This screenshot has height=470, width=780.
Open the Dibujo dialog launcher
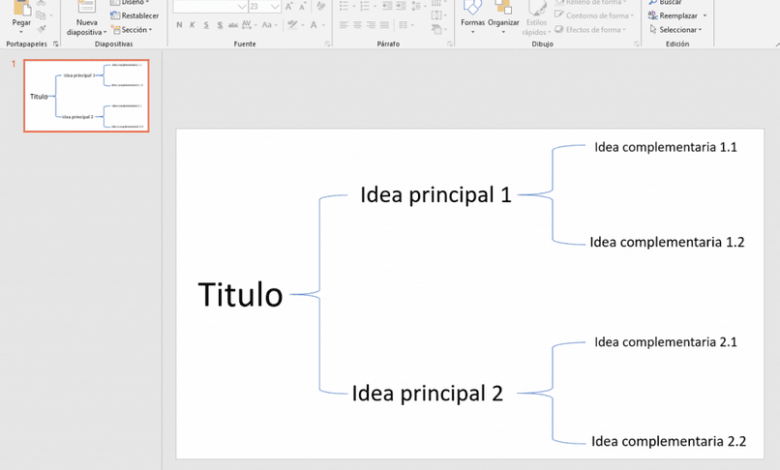[636, 44]
